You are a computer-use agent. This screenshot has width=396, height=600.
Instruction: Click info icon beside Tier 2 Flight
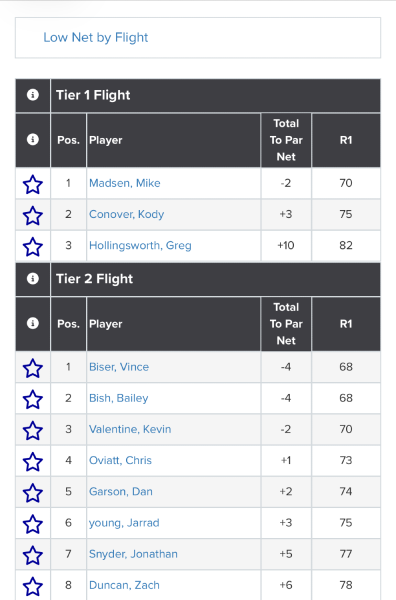pos(33,279)
